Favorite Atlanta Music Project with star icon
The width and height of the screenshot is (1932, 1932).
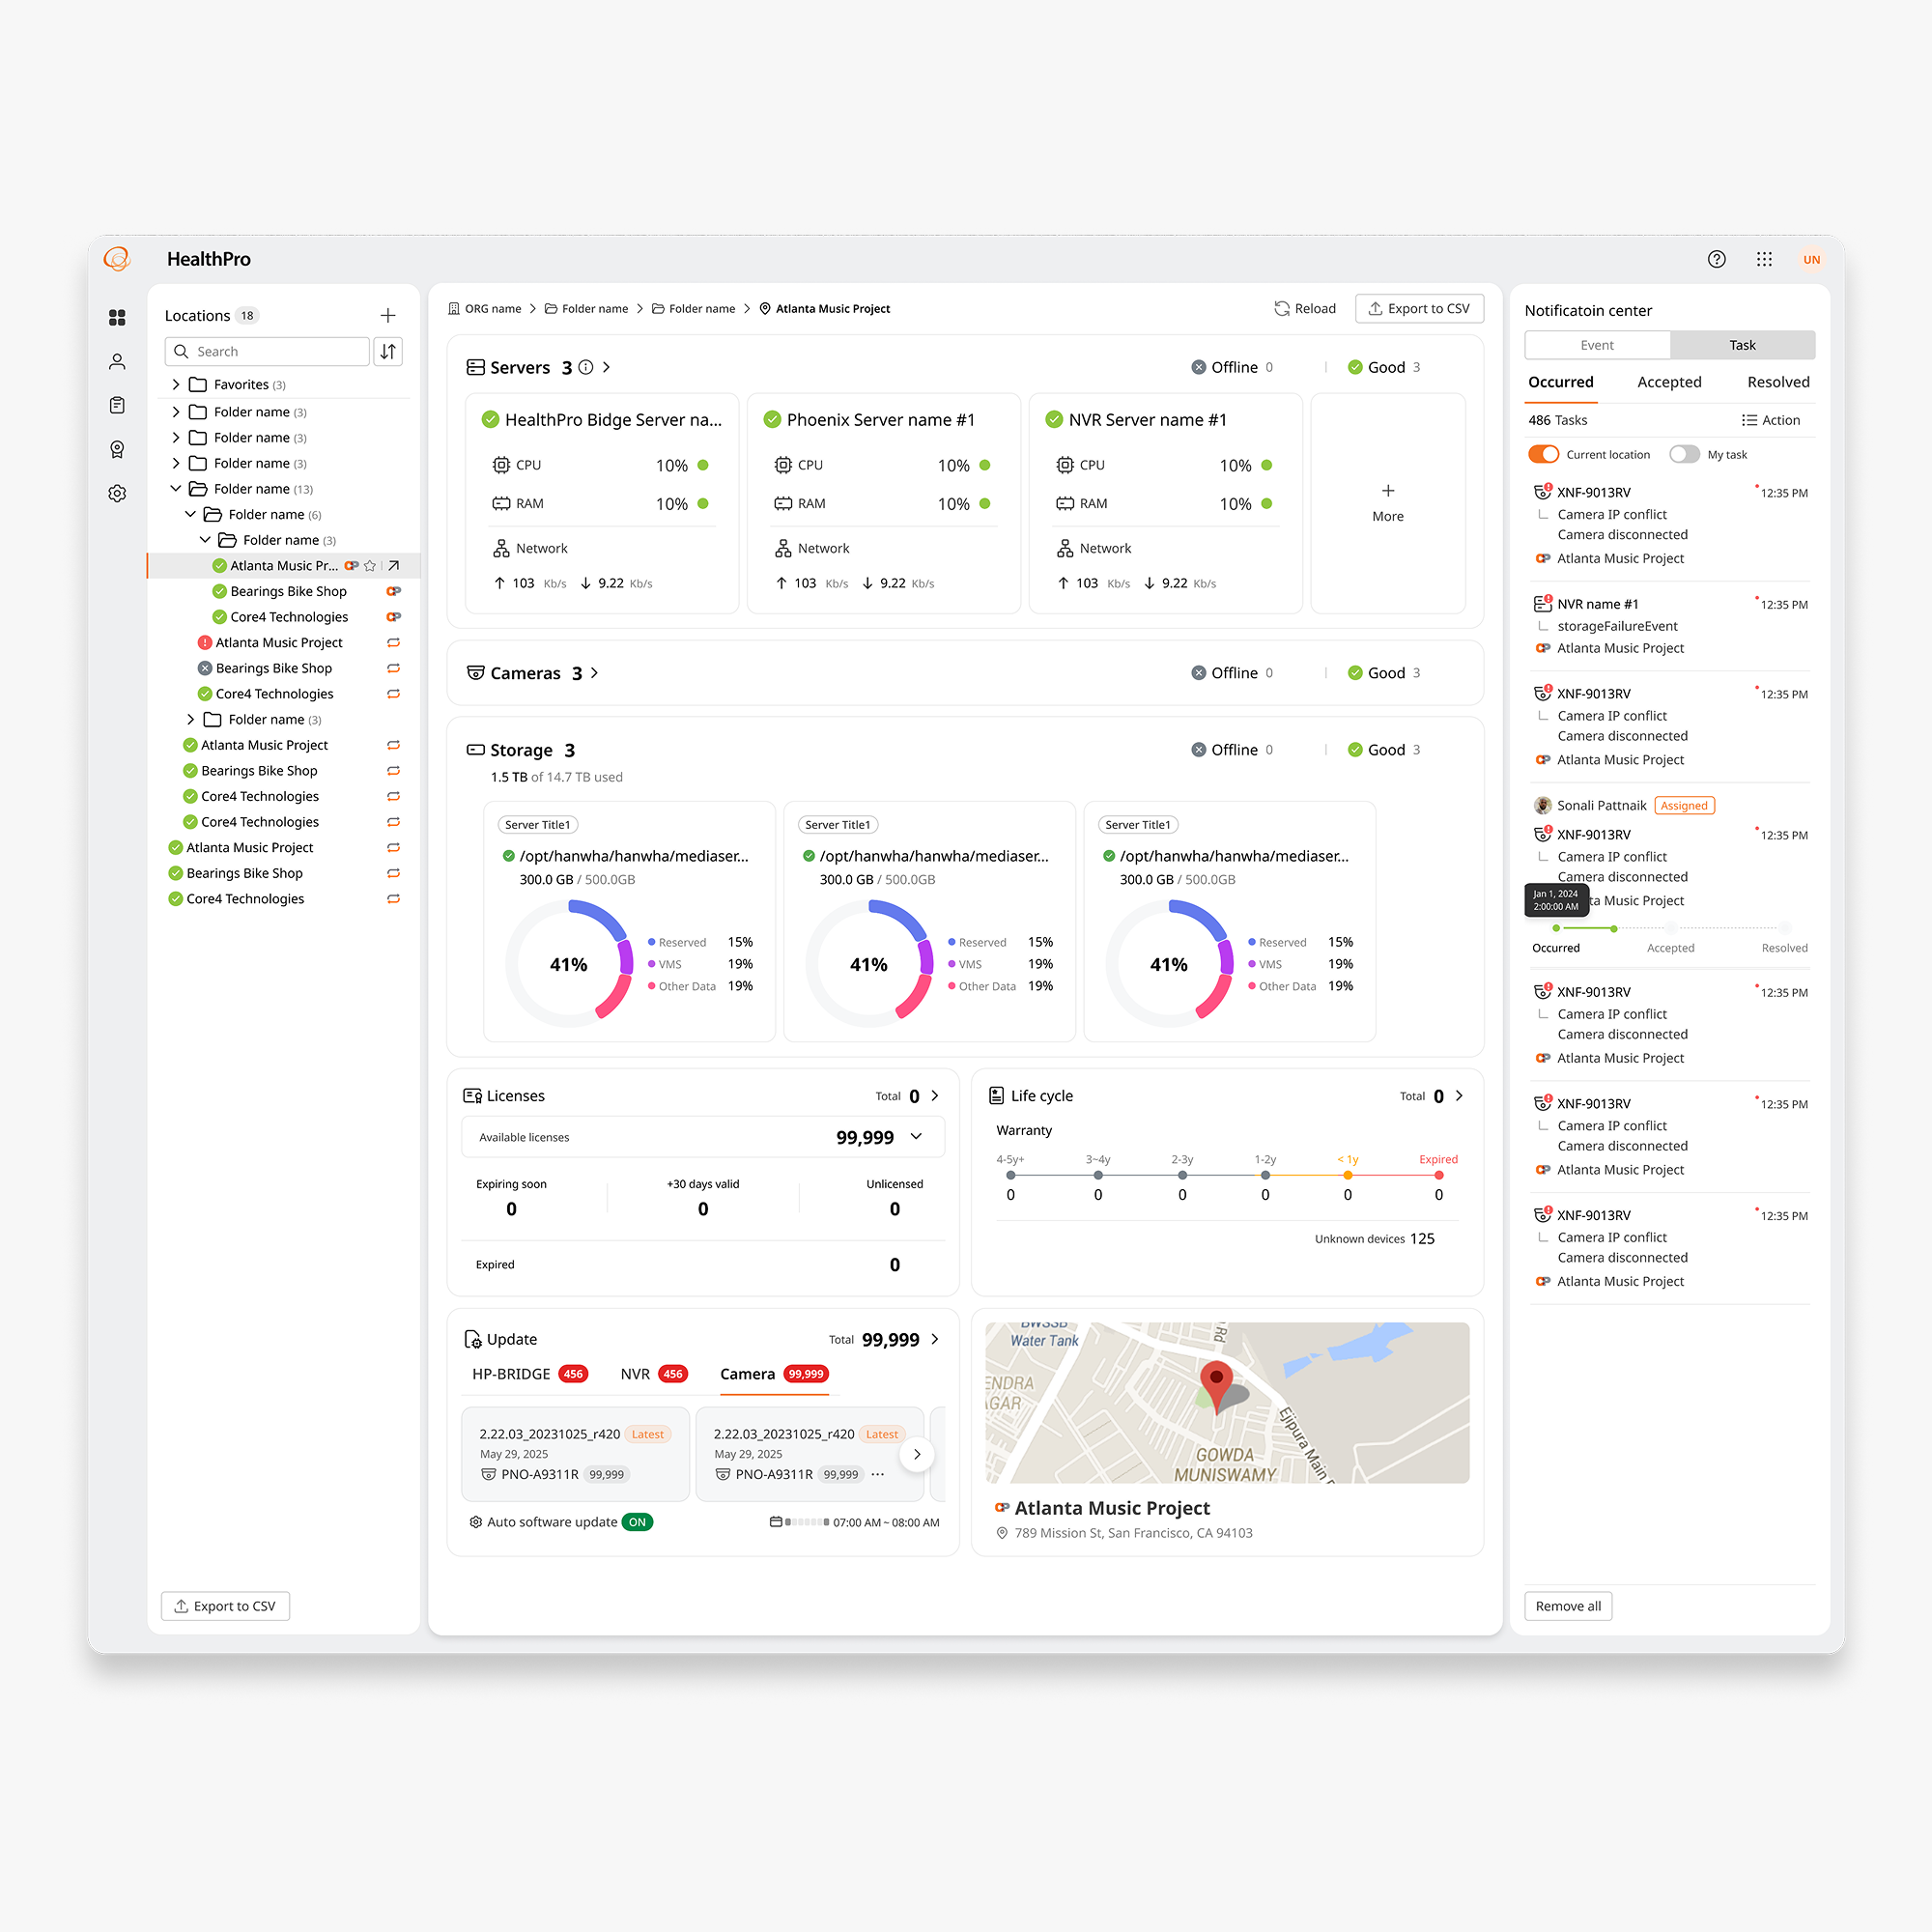click(x=370, y=566)
